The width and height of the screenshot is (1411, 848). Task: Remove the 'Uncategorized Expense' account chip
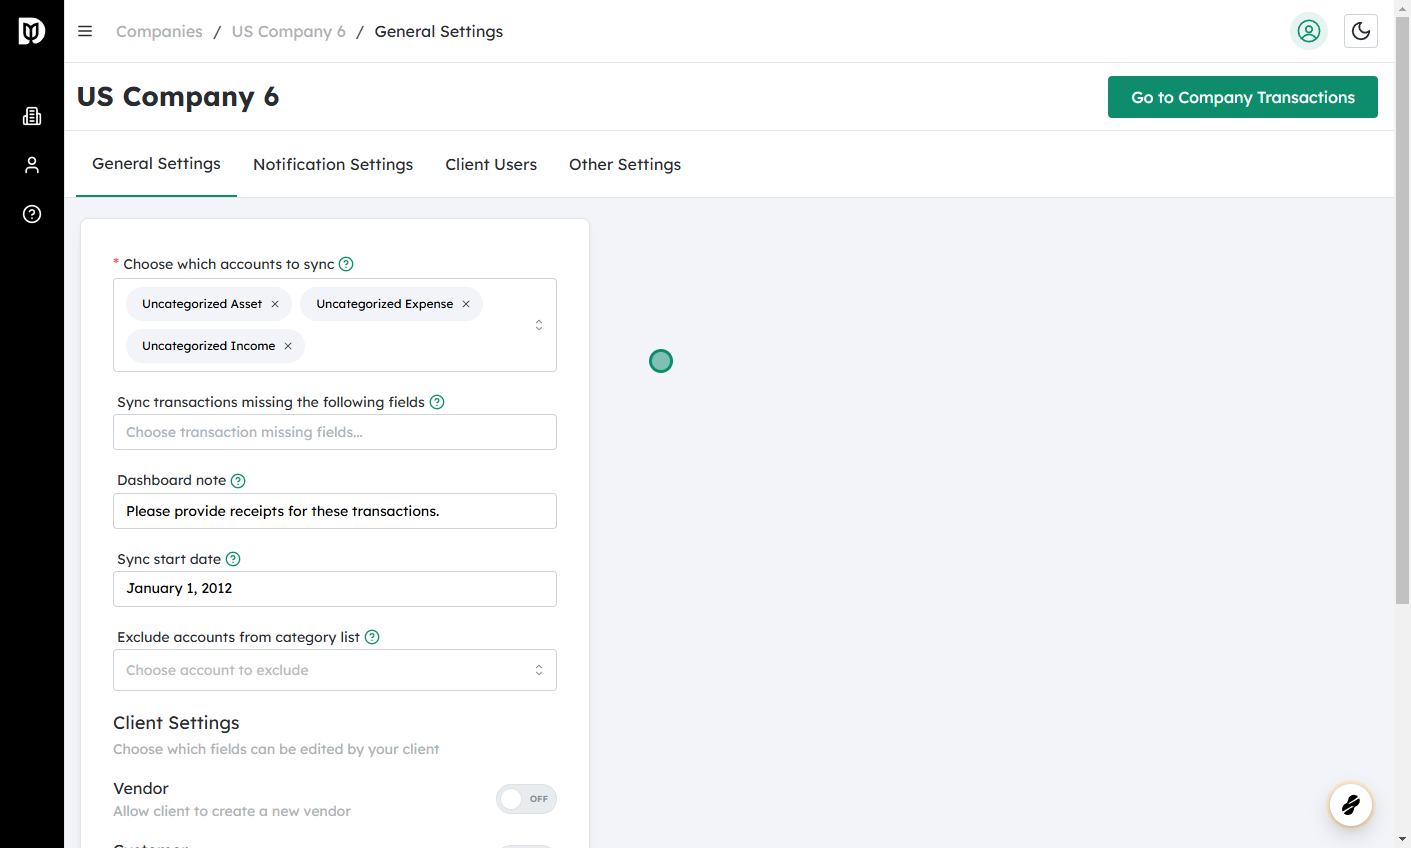[465, 303]
